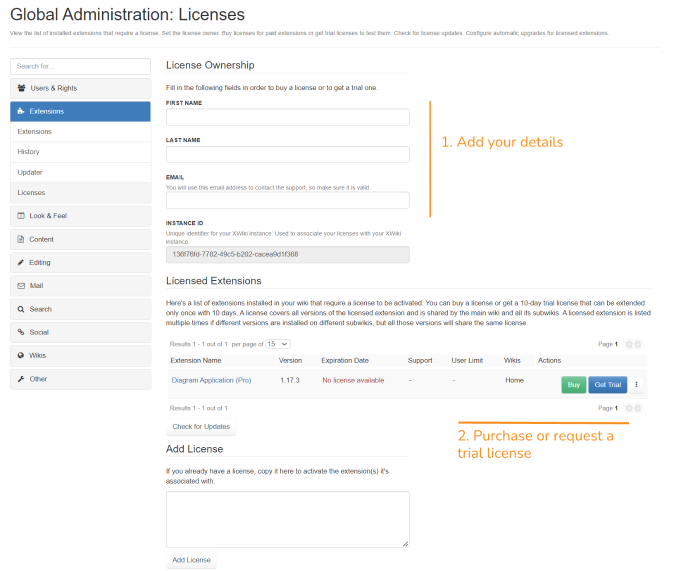Click the Look & Feel columns icon
The image size is (700, 571).
(x=21, y=216)
